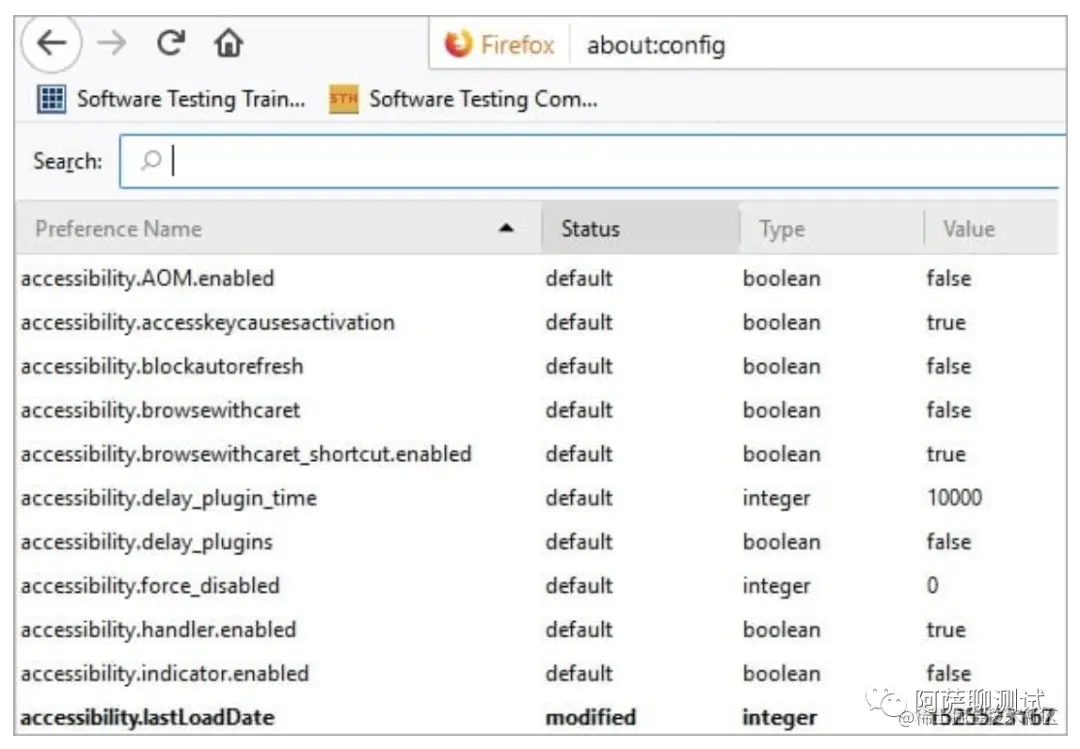Click inside the Search preferences field
This screenshot has height=749, width=1080.
click(x=592, y=161)
